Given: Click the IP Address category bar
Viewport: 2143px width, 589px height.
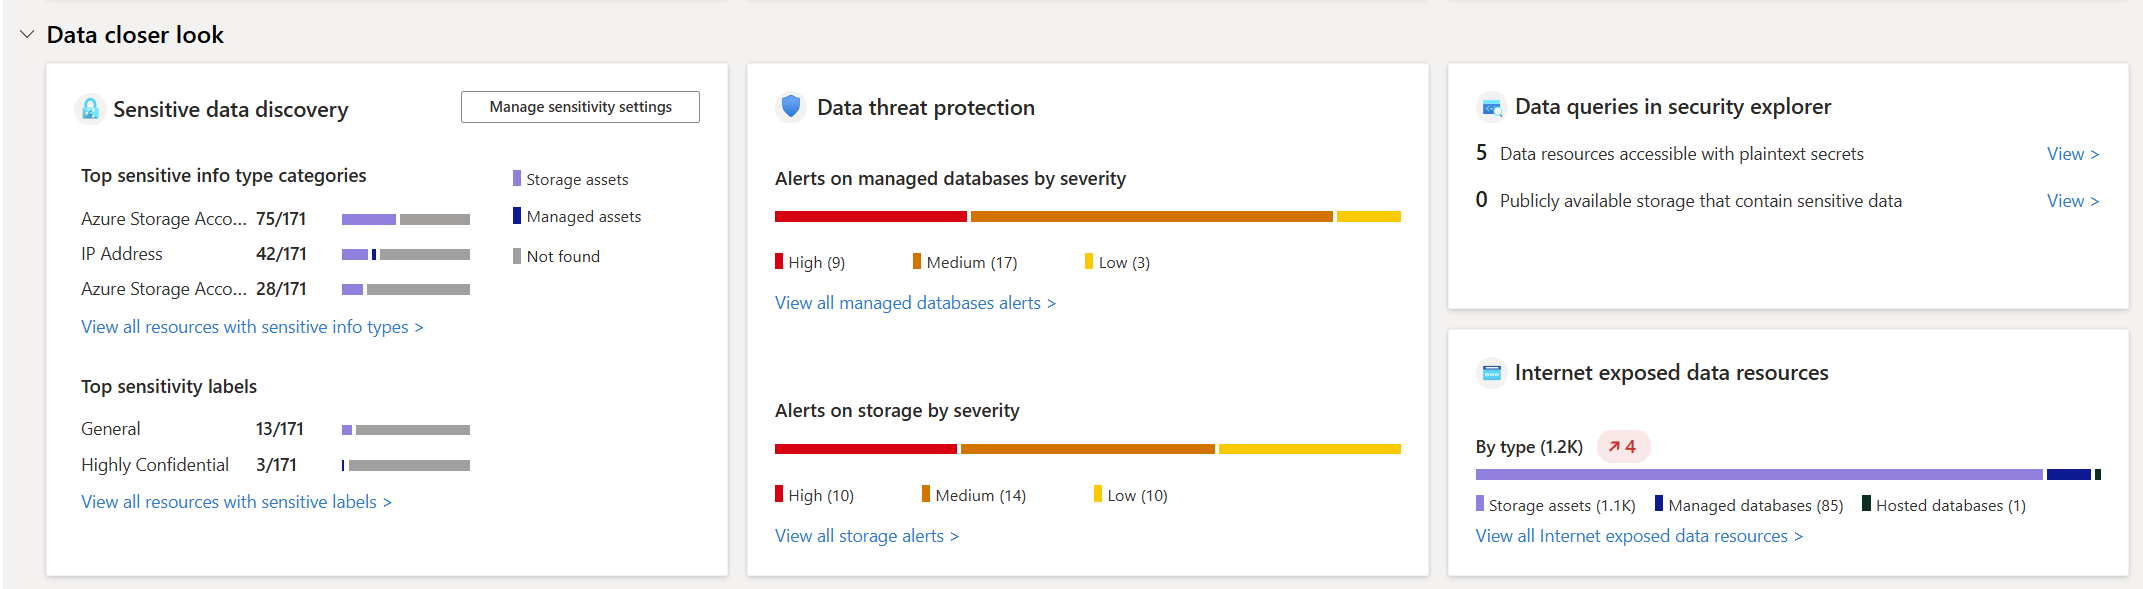Looking at the screenshot, I should pos(405,255).
